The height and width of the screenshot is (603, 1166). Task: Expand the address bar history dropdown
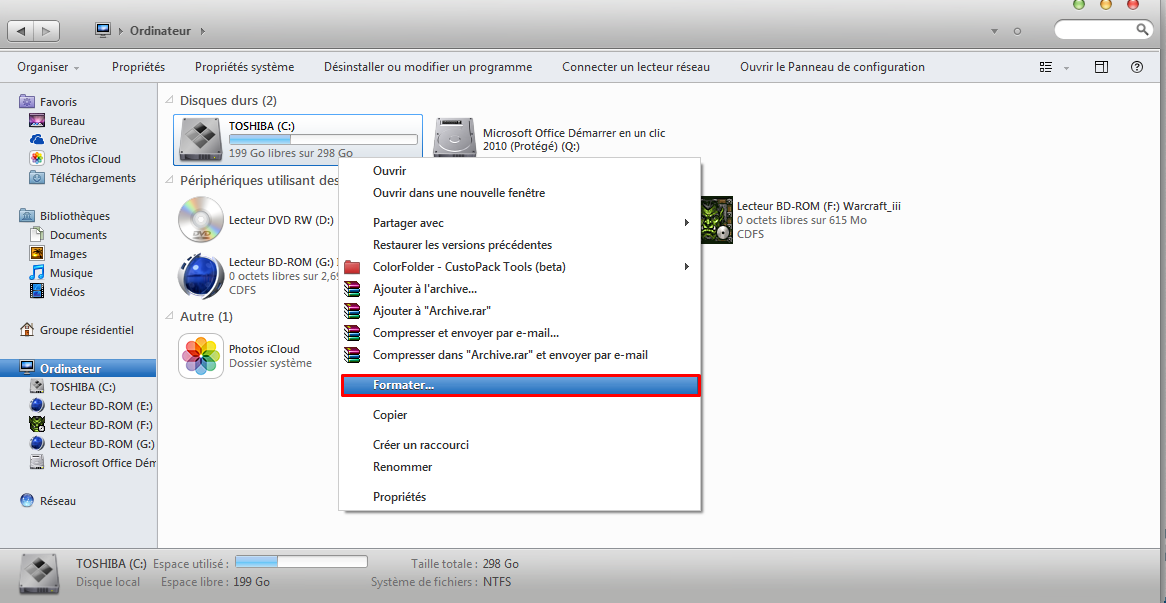[995, 31]
